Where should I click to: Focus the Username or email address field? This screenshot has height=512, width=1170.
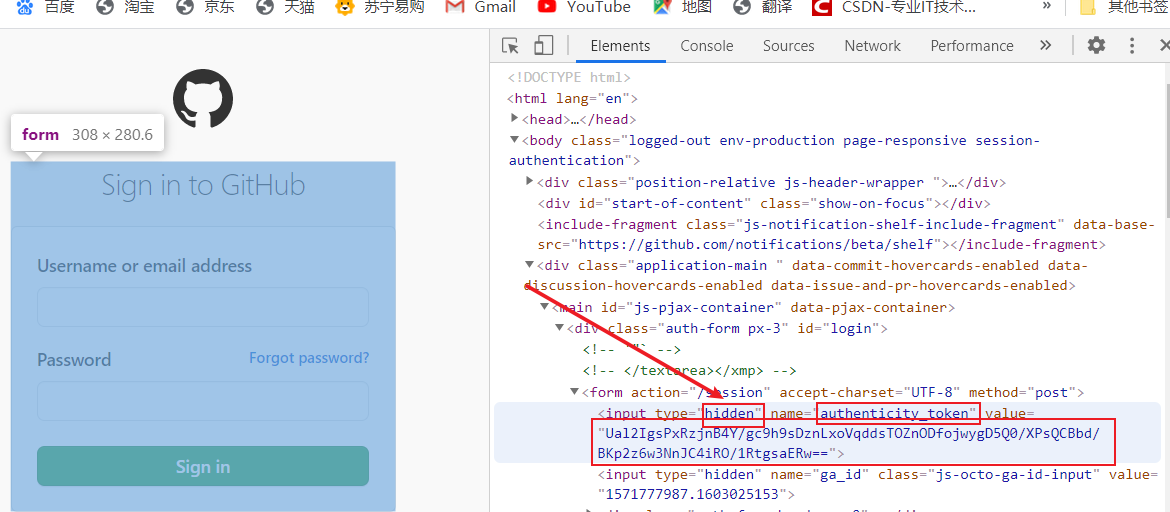(x=203, y=307)
